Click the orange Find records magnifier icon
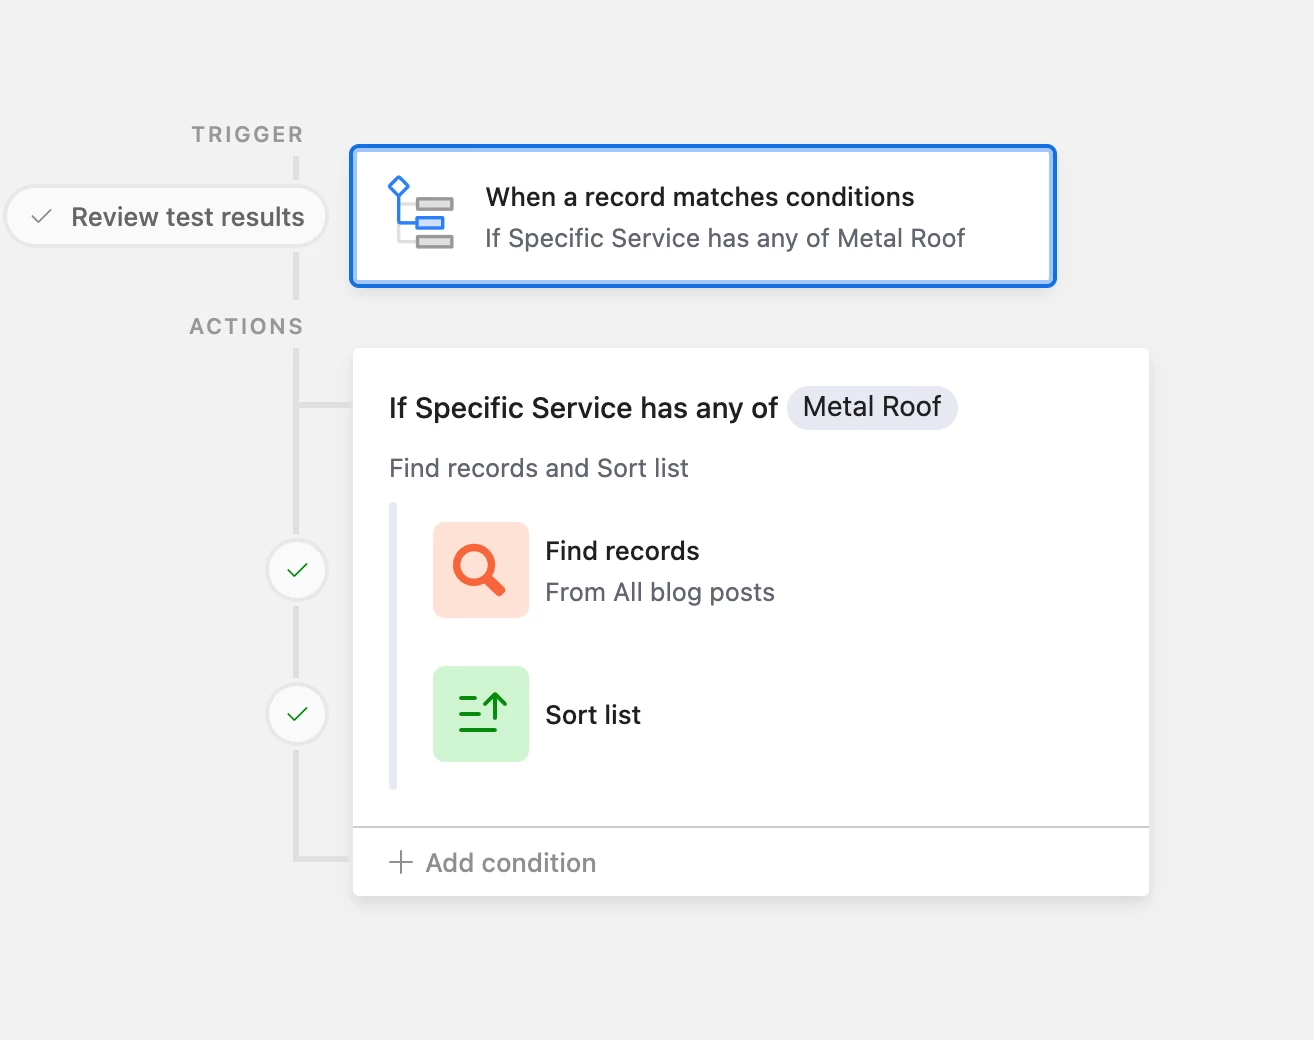The image size is (1314, 1040). pyautogui.click(x=480, y=570)
